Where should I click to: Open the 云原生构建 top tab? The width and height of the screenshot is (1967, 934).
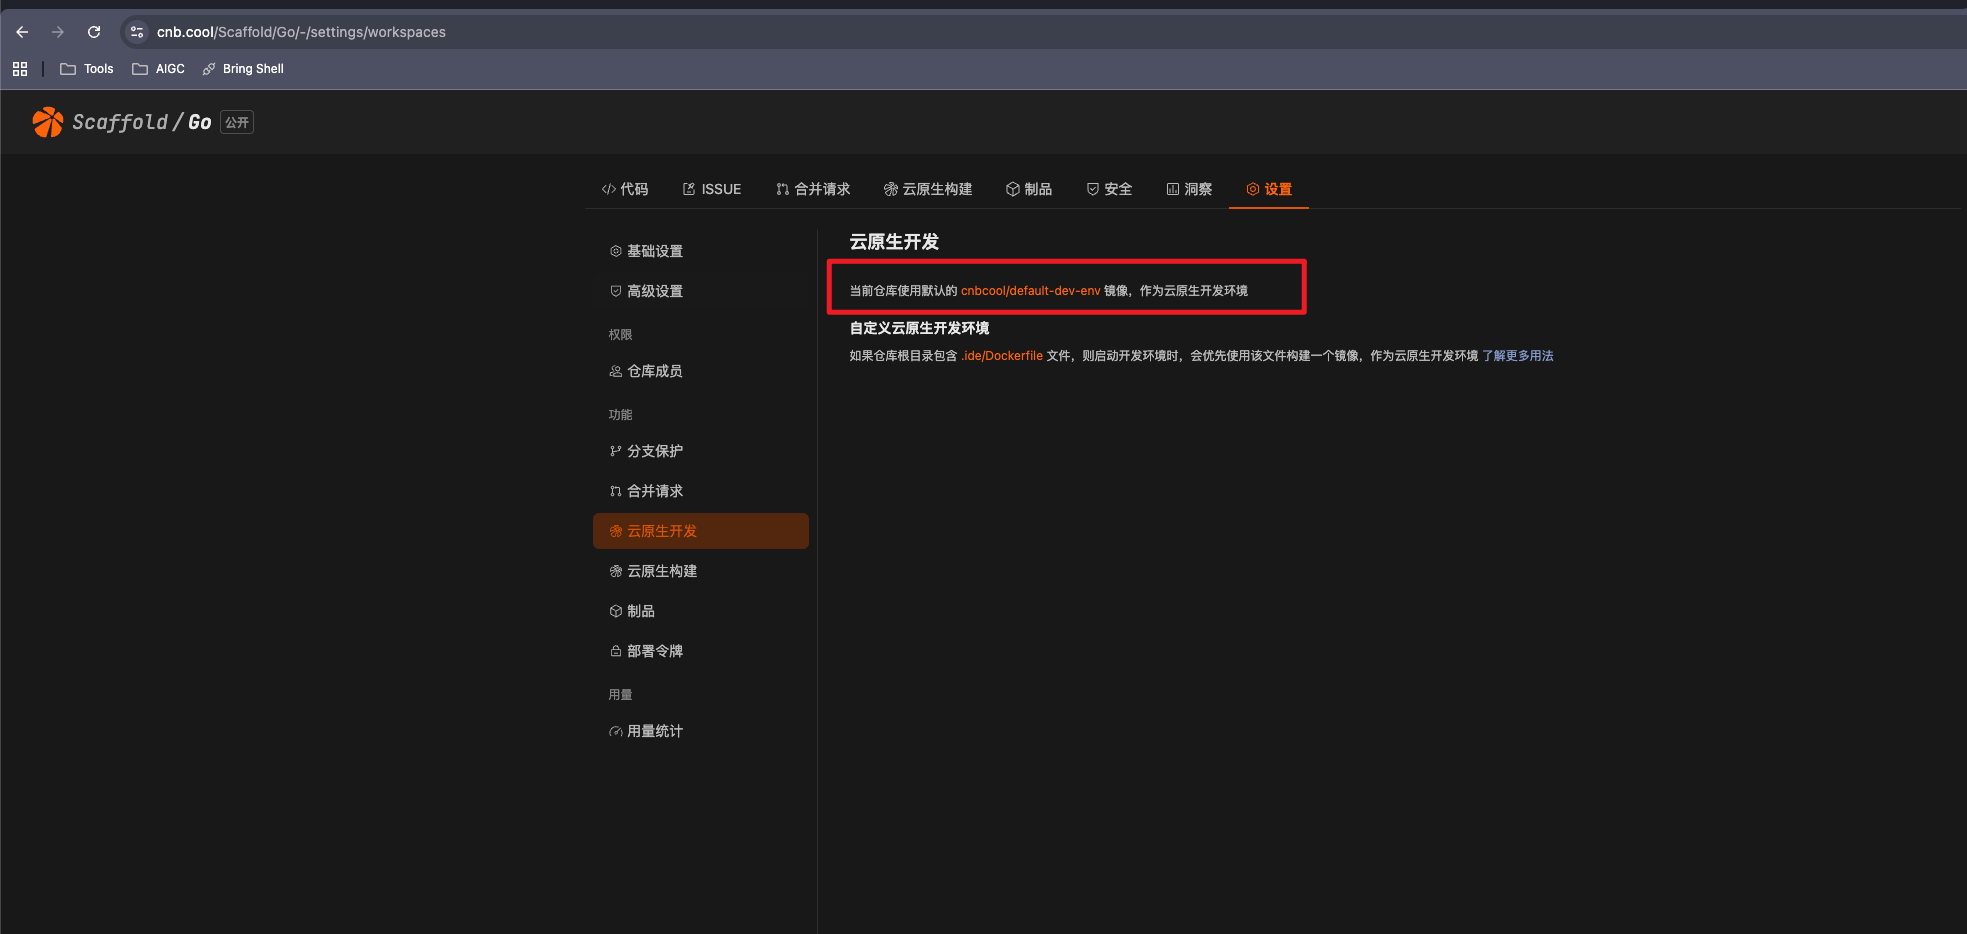tap(928, 189)
